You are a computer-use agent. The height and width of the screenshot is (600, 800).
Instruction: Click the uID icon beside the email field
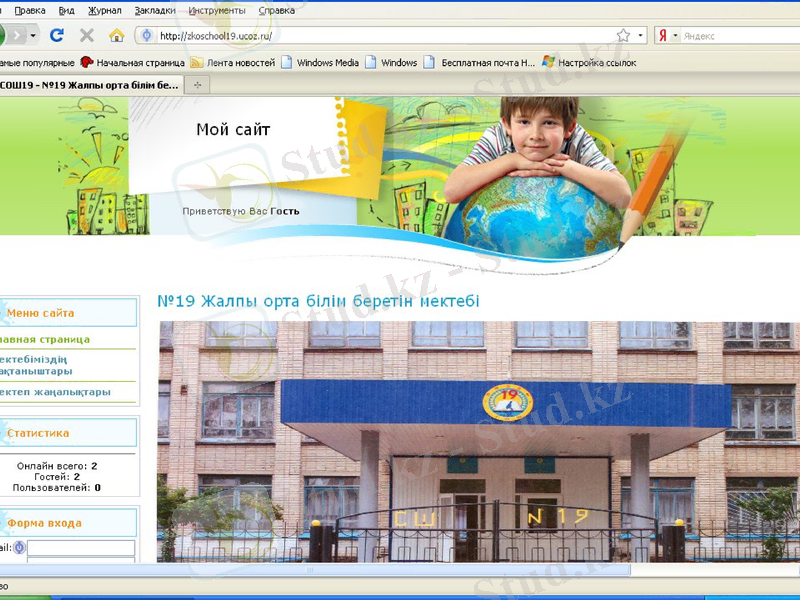[x=19, y=547]
